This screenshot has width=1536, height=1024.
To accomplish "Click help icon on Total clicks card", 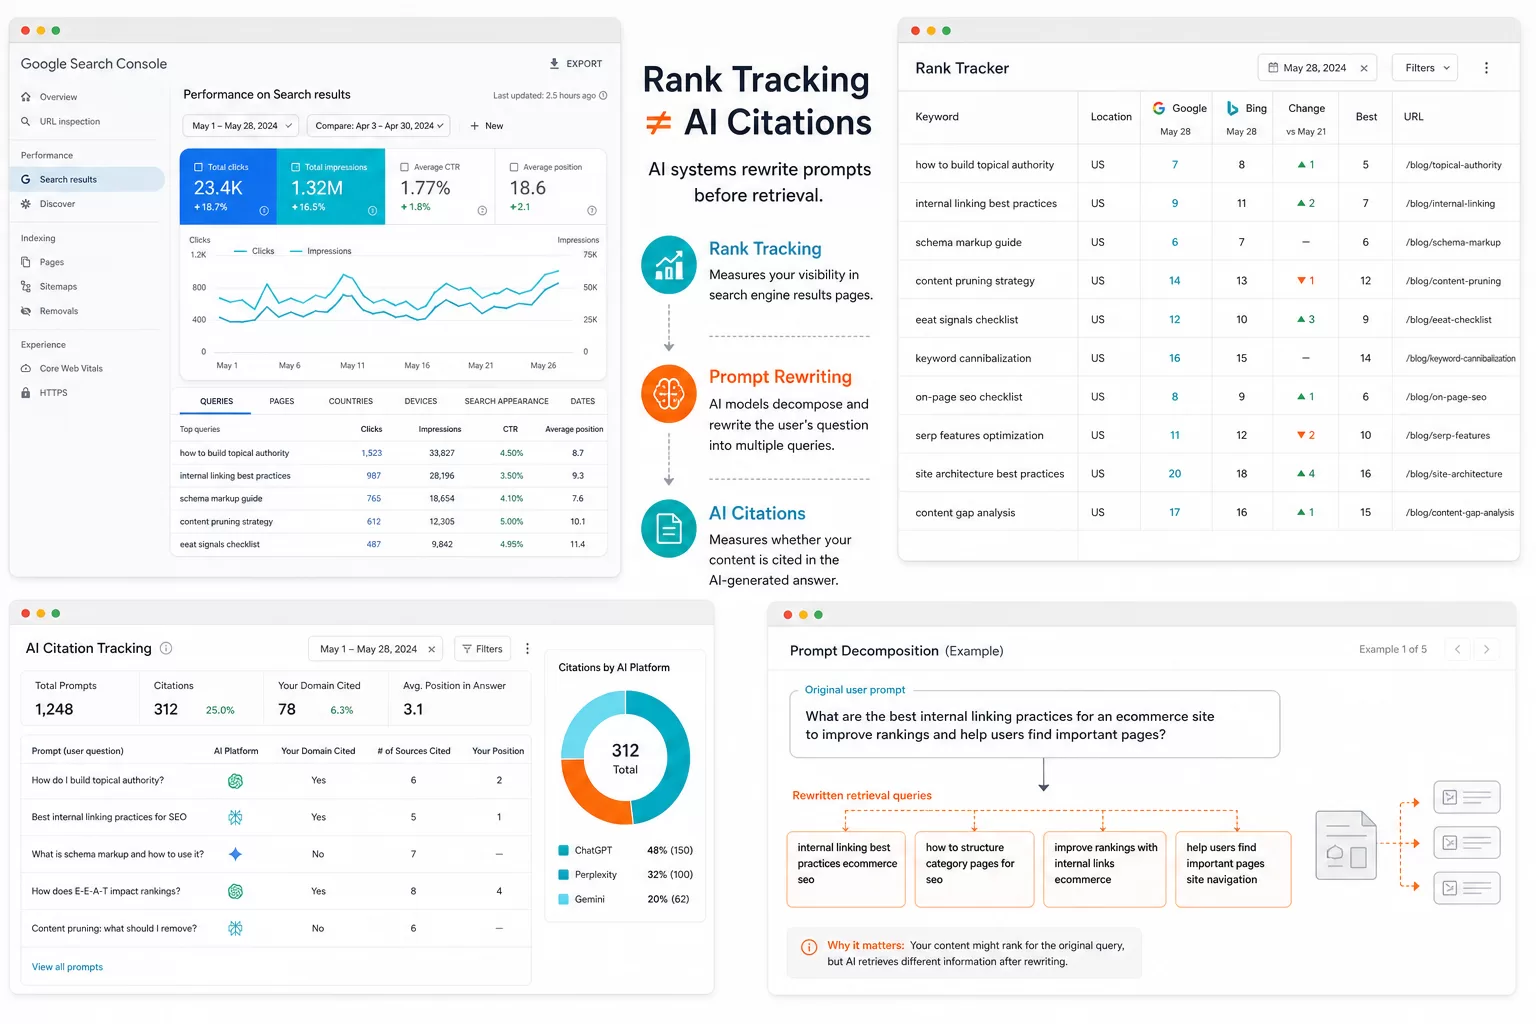I will coord(264,211).
